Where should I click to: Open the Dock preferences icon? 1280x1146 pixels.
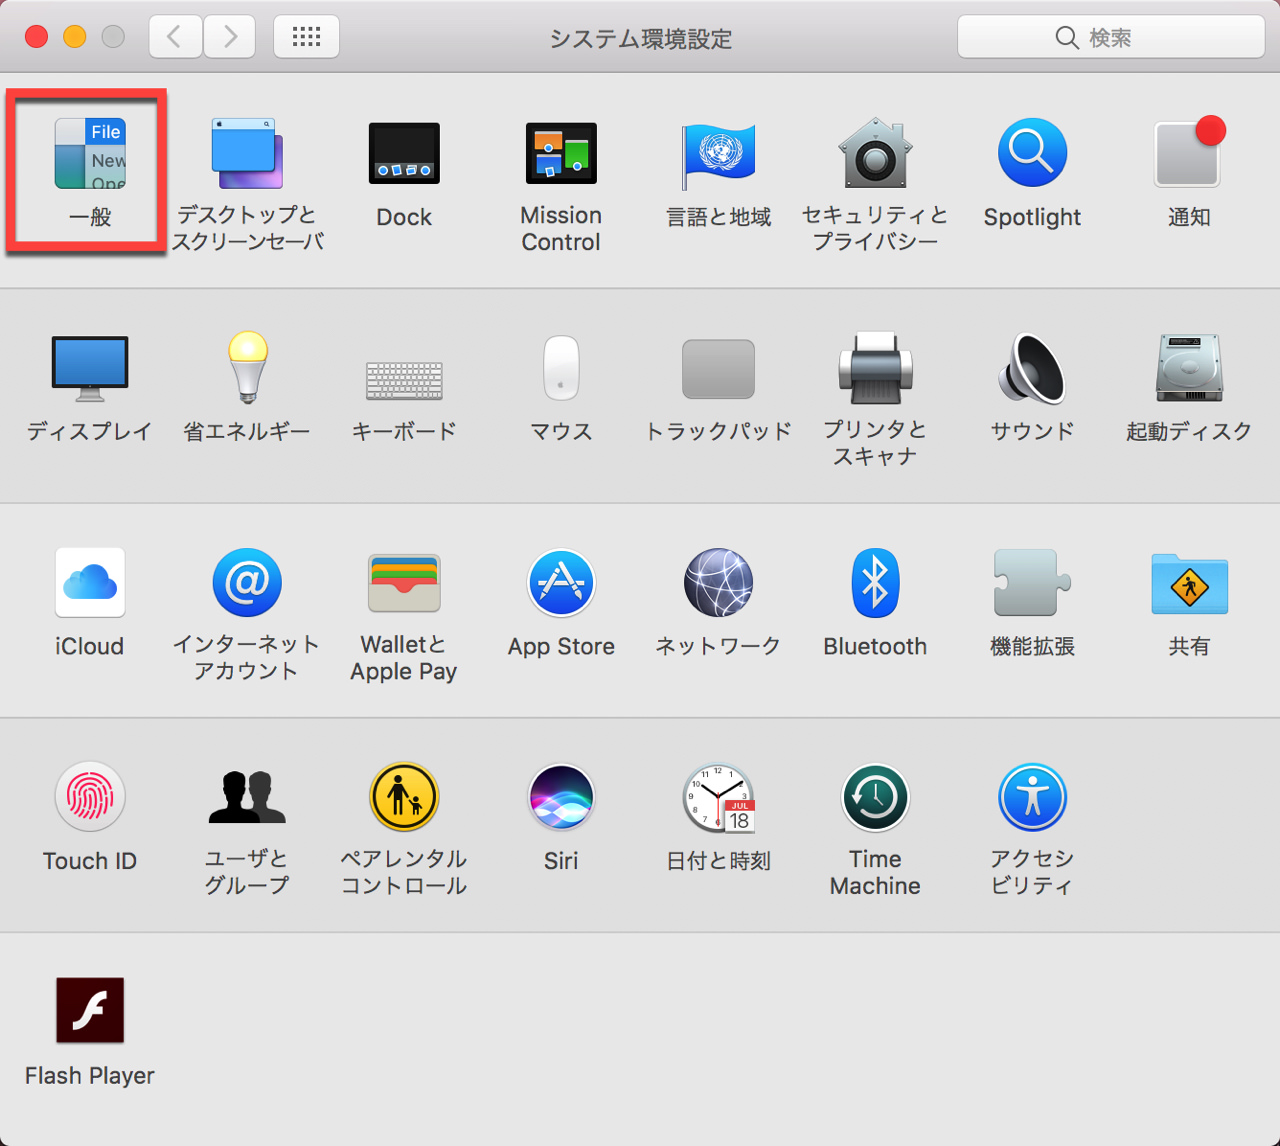coord(404,154)
